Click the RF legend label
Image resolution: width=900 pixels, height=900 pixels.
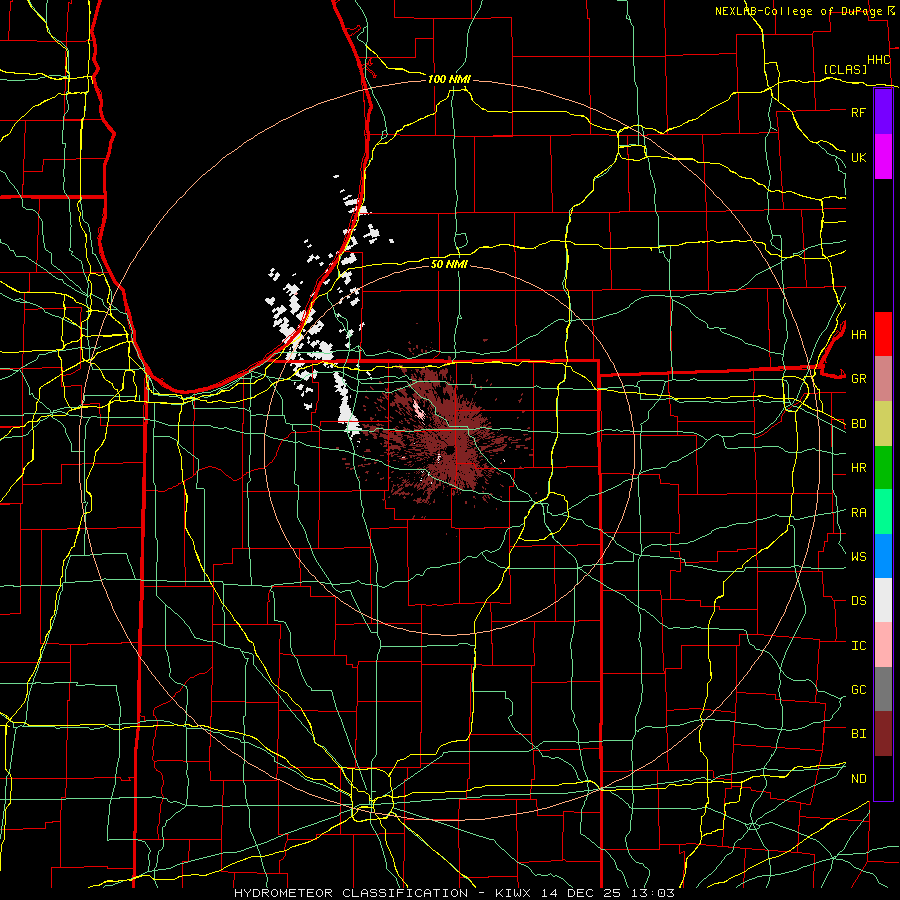858,112
